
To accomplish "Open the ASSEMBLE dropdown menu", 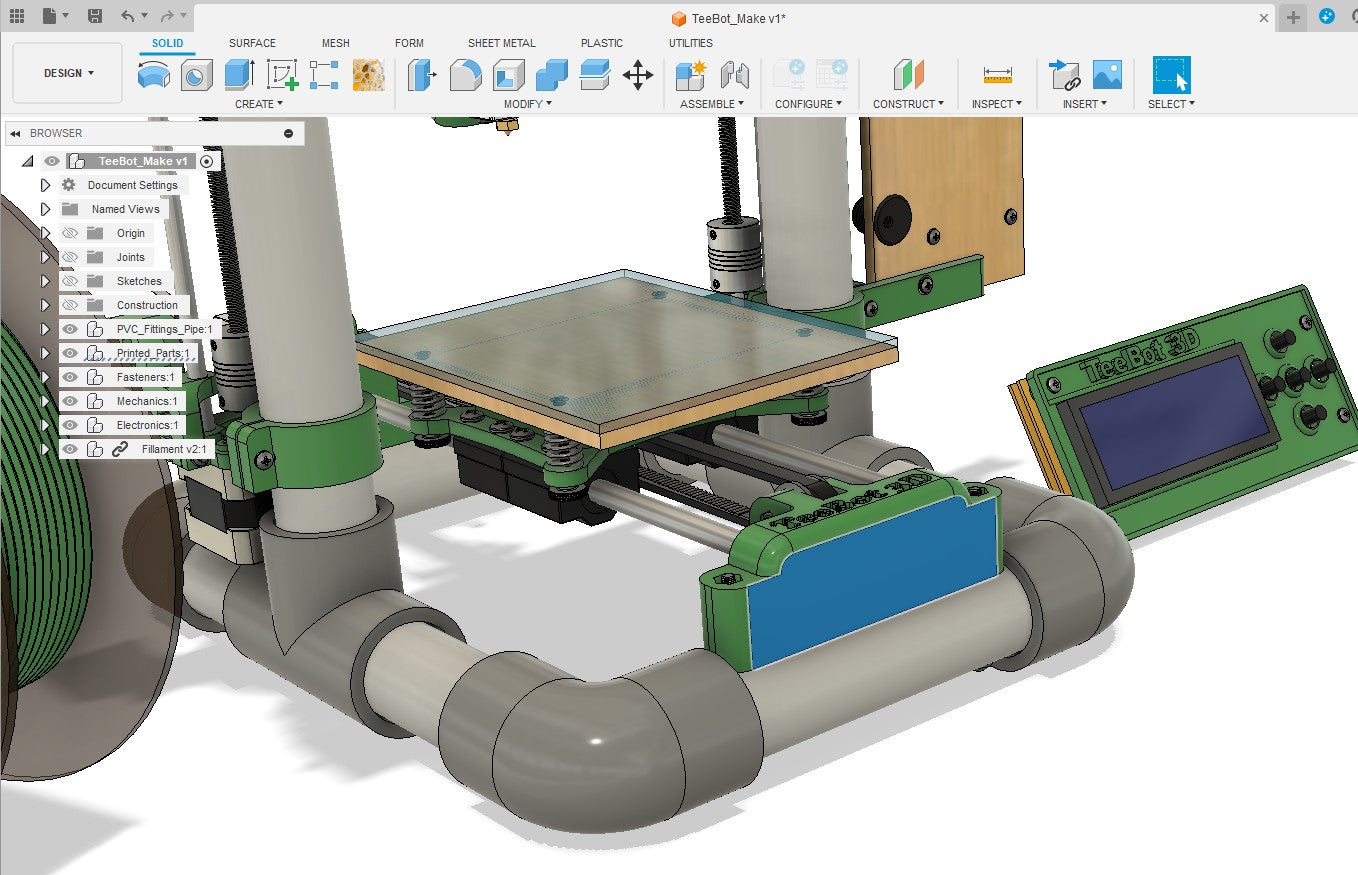I will (x=712, y=104).
